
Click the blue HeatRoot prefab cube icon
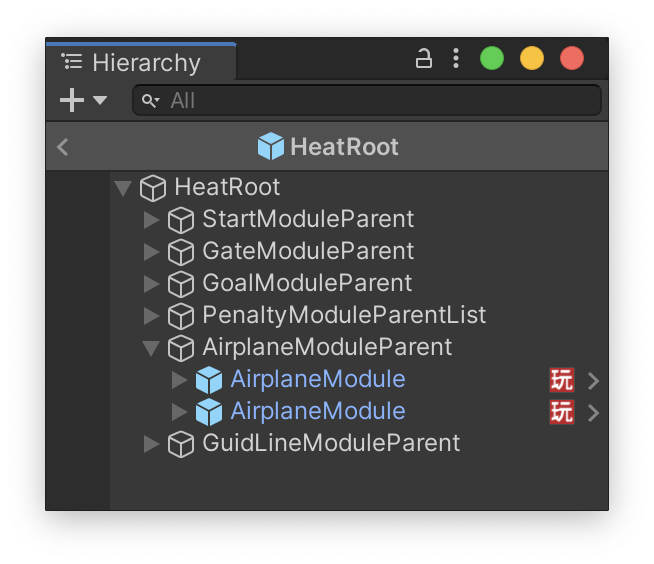pyautogui.click(x=270, y=147)
